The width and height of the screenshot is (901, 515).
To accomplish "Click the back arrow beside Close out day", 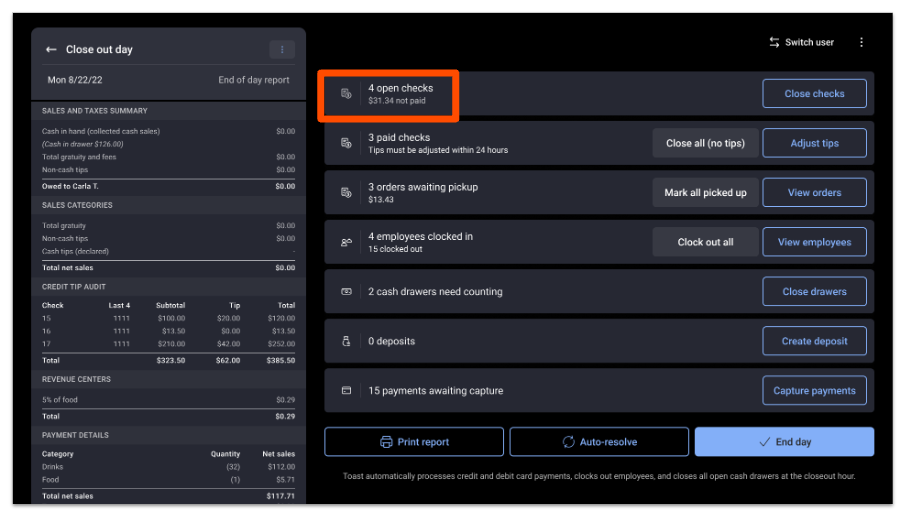I will coord(51,50).
